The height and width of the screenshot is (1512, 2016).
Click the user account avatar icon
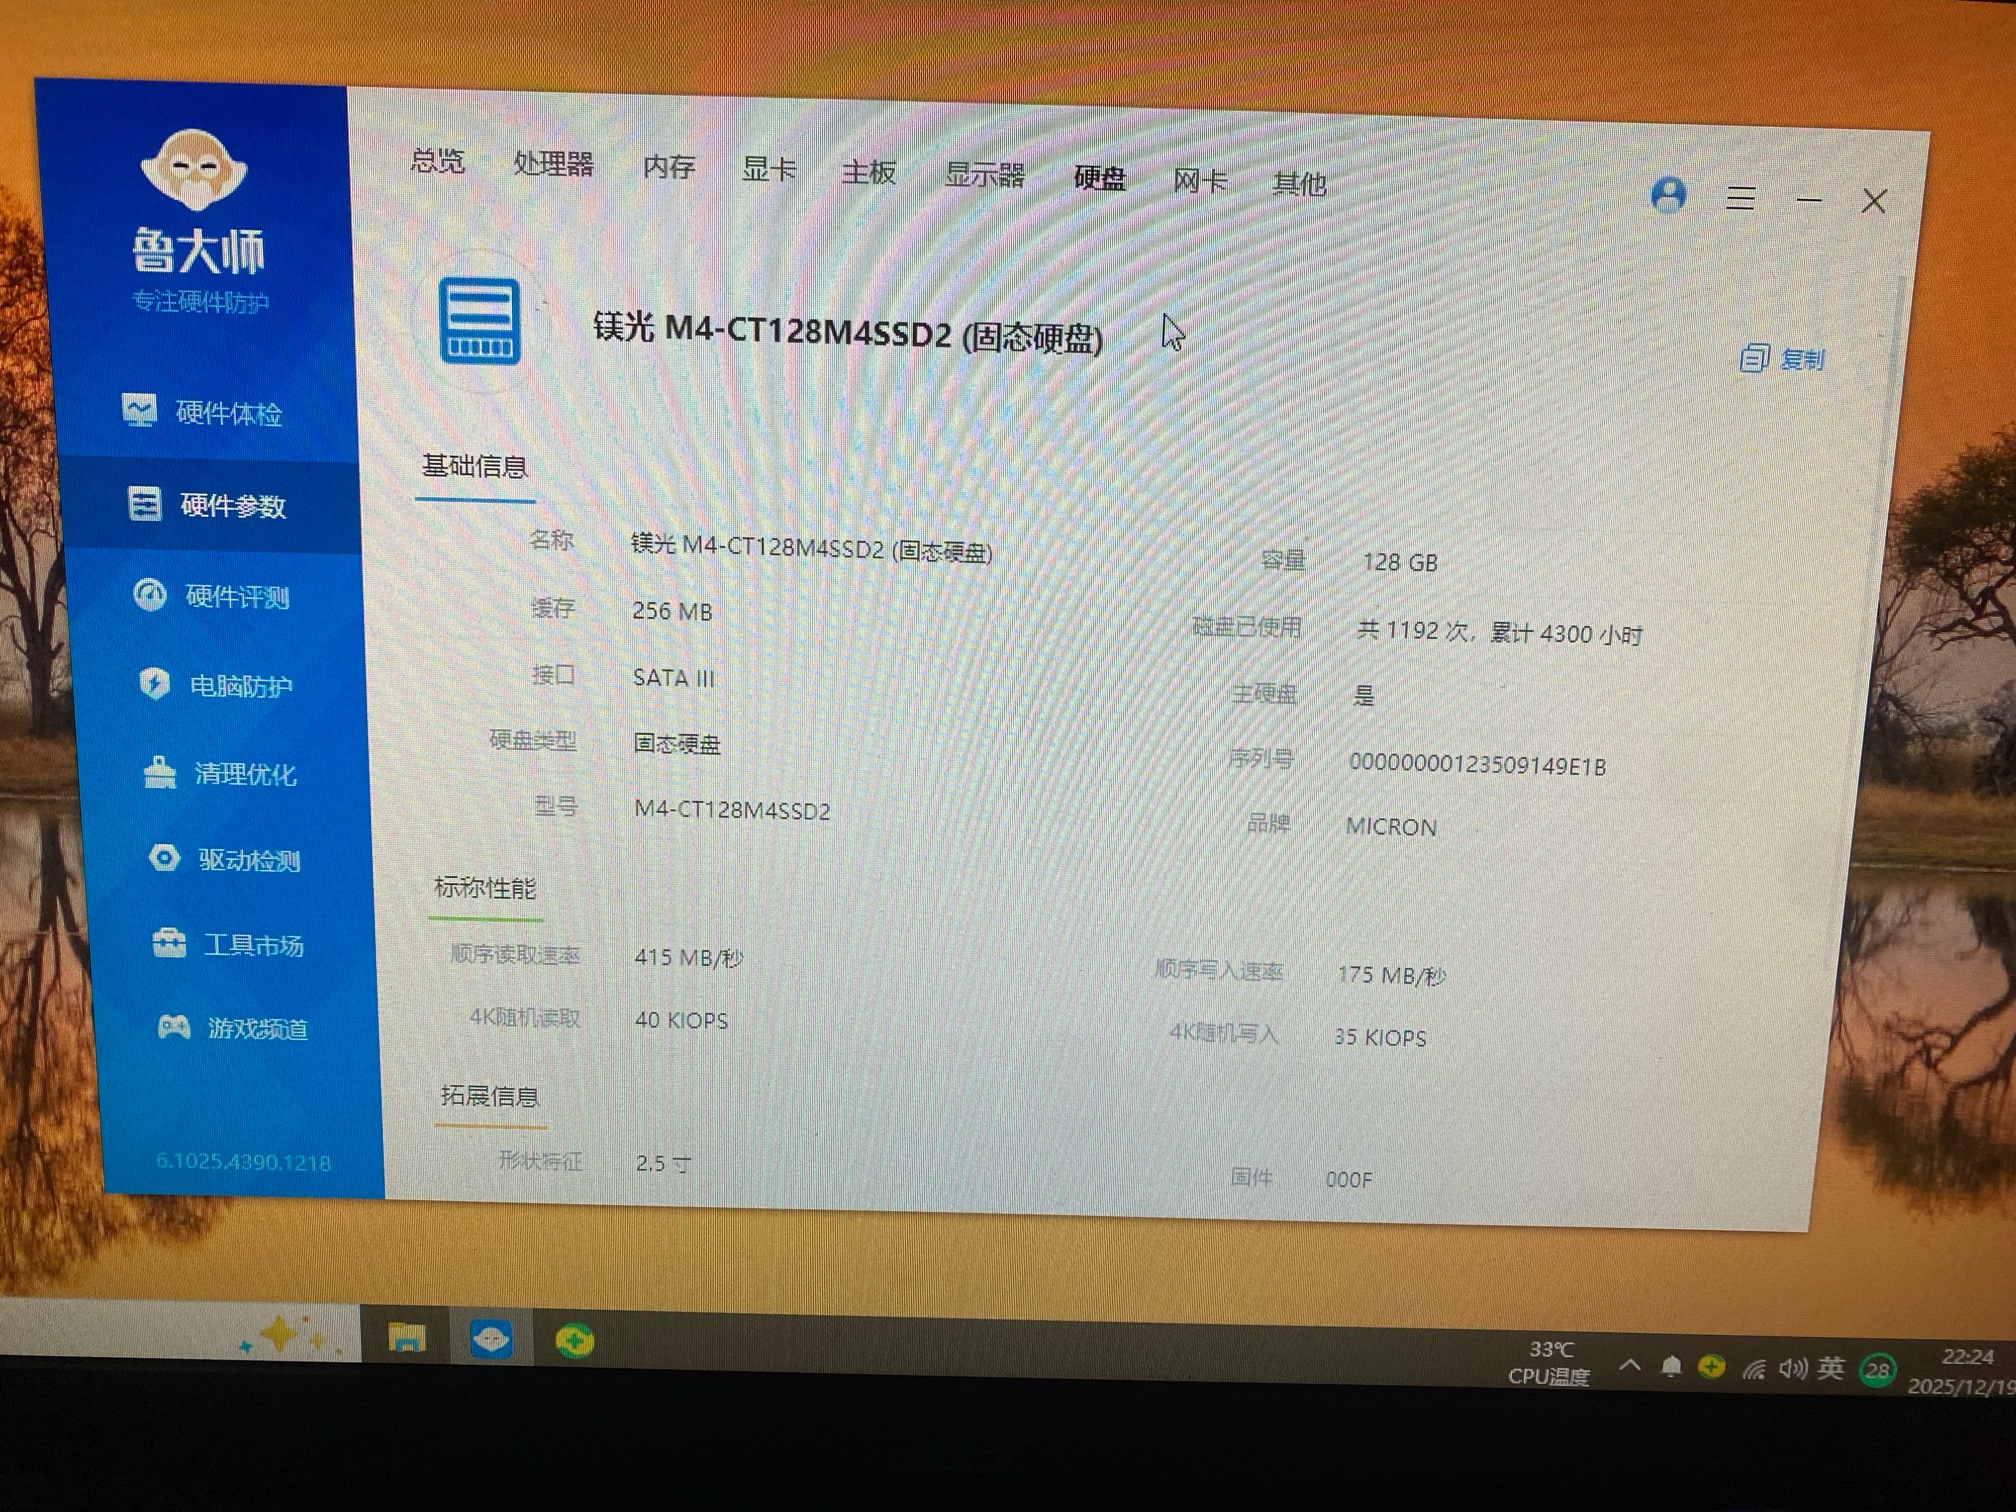[1668, 194]
